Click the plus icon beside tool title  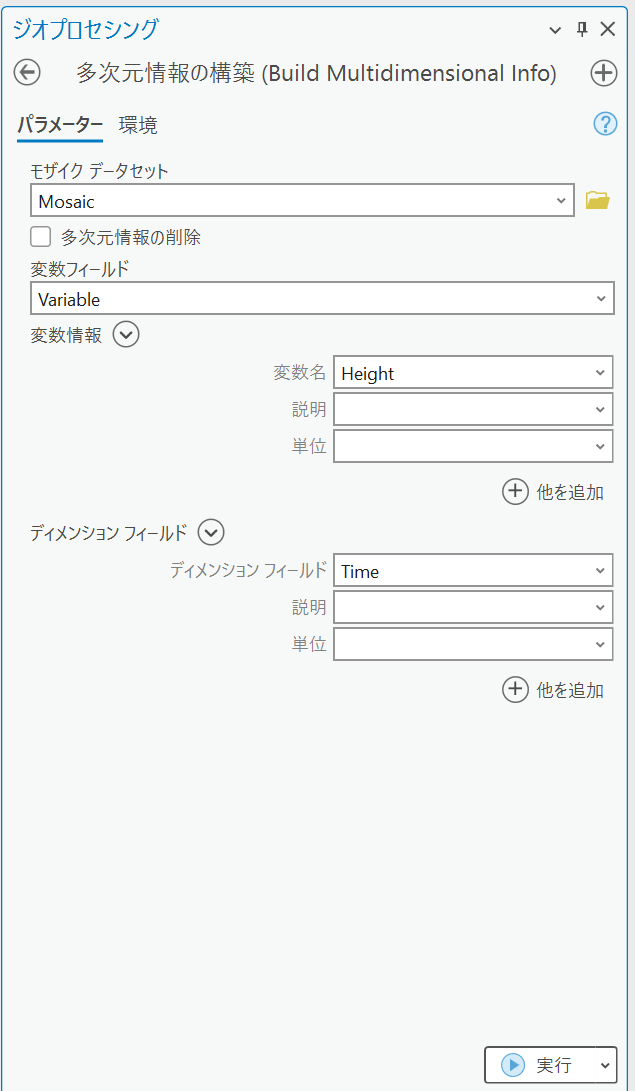[x=604, y=72]
